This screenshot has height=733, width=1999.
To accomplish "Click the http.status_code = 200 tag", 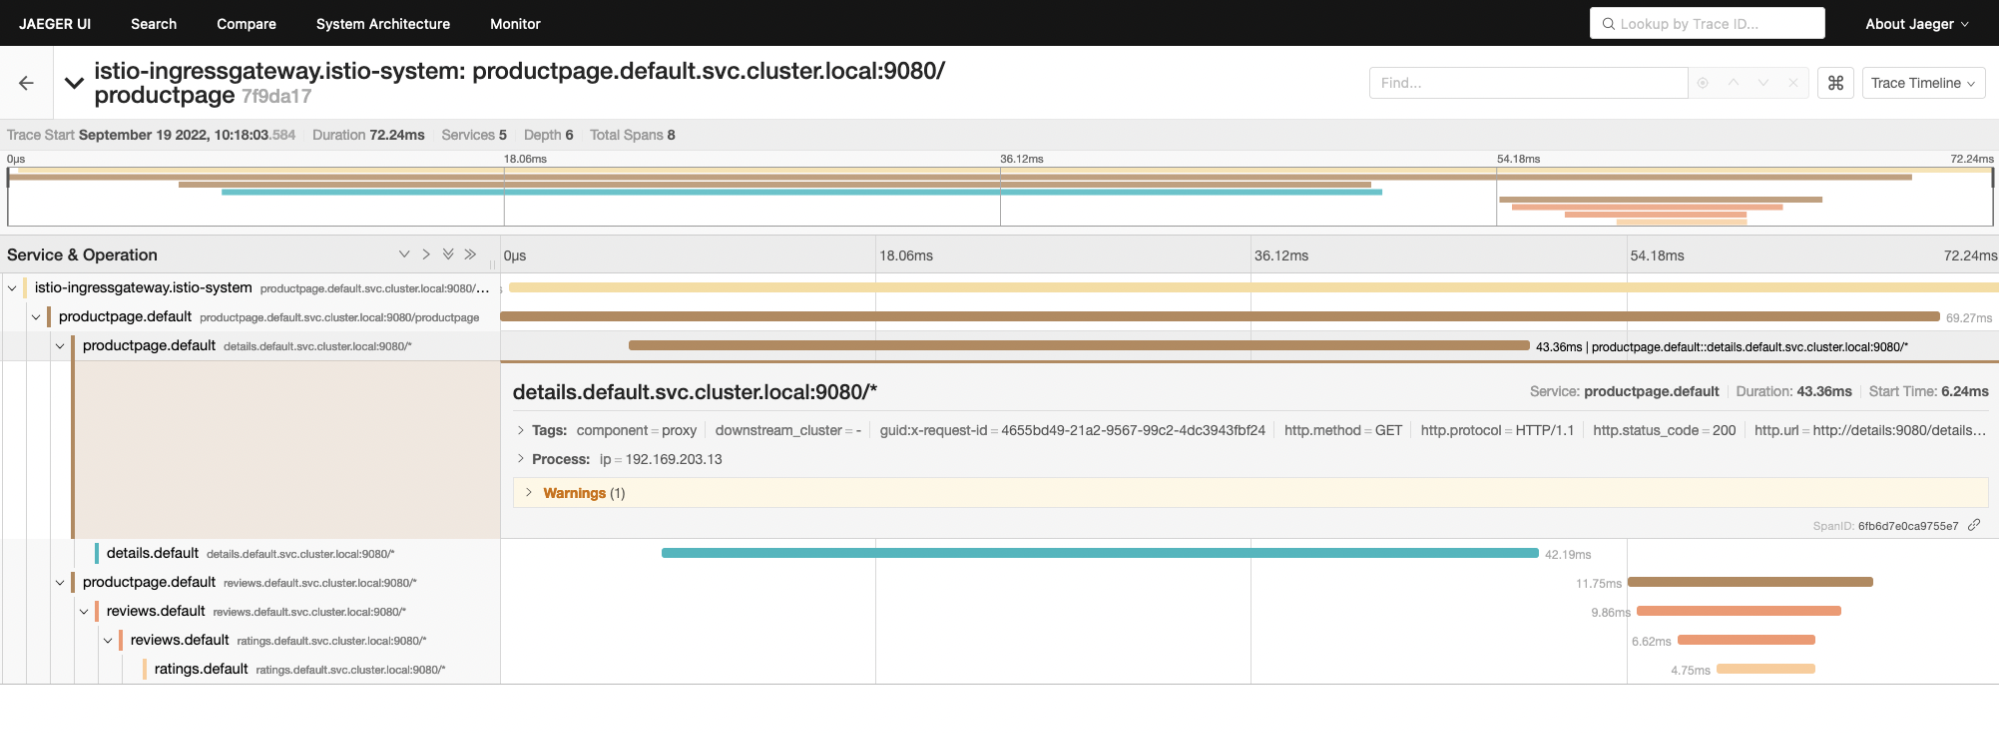I will 1664,430.
